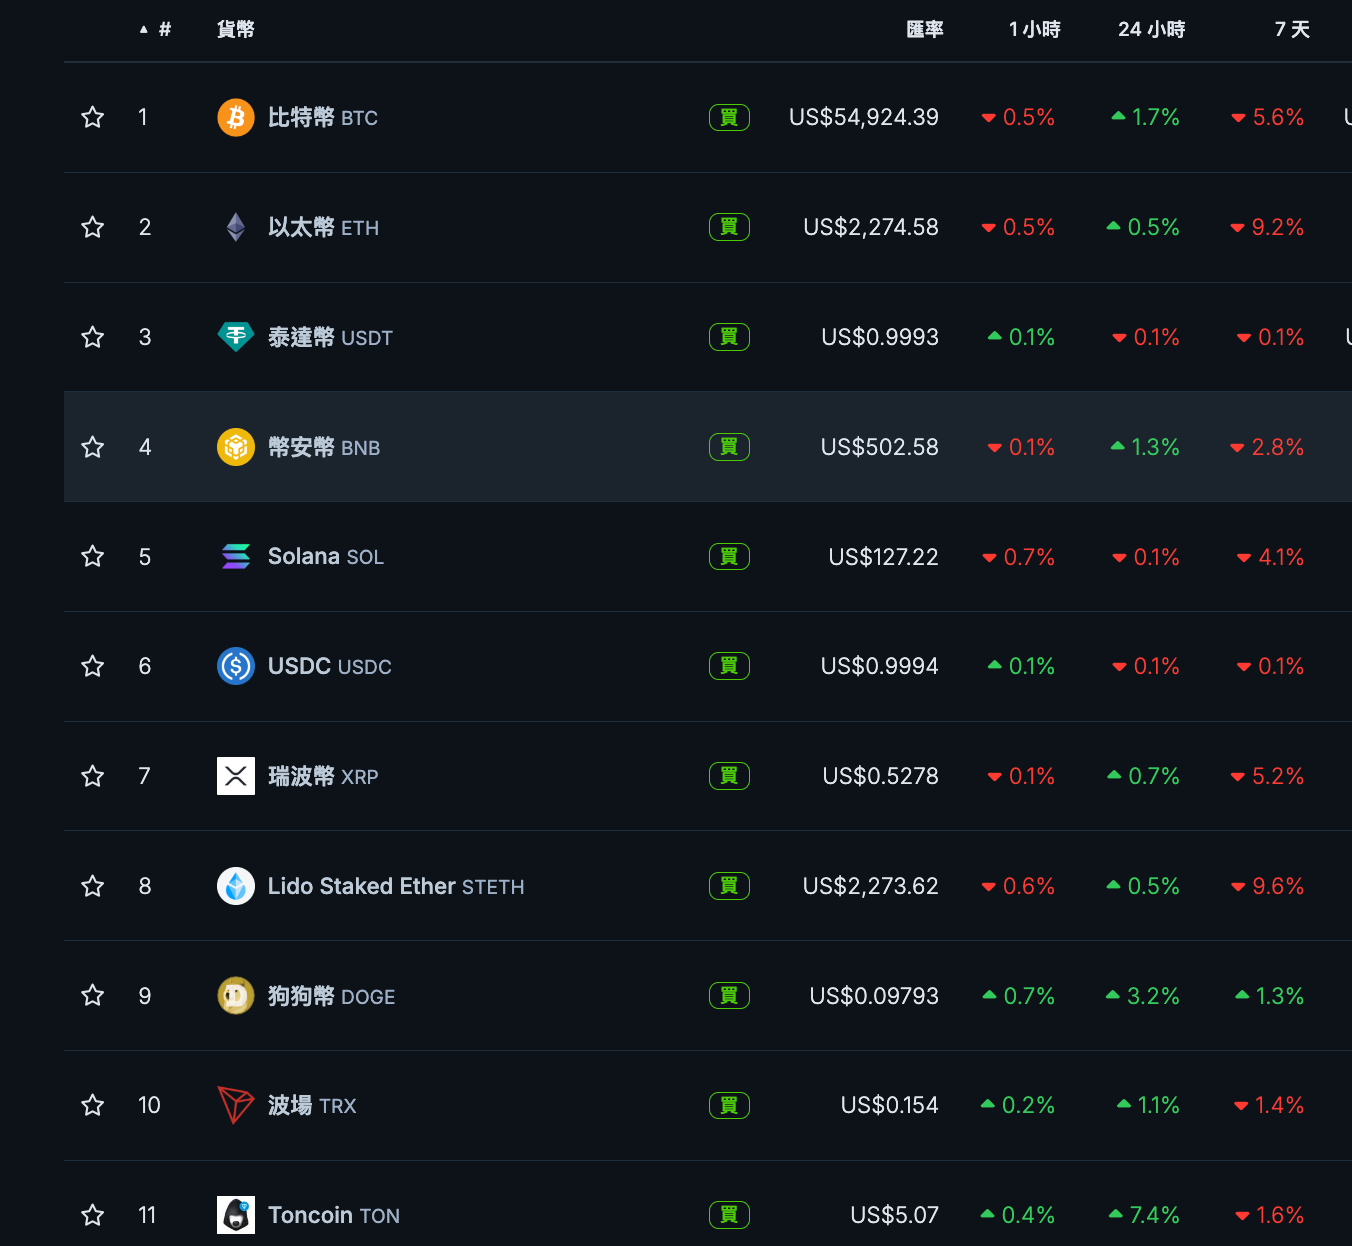The height and width of the screenshot is (1246, 1352).
Task: Open the Toncoin TON coin link
Action: click(334, 1216)
